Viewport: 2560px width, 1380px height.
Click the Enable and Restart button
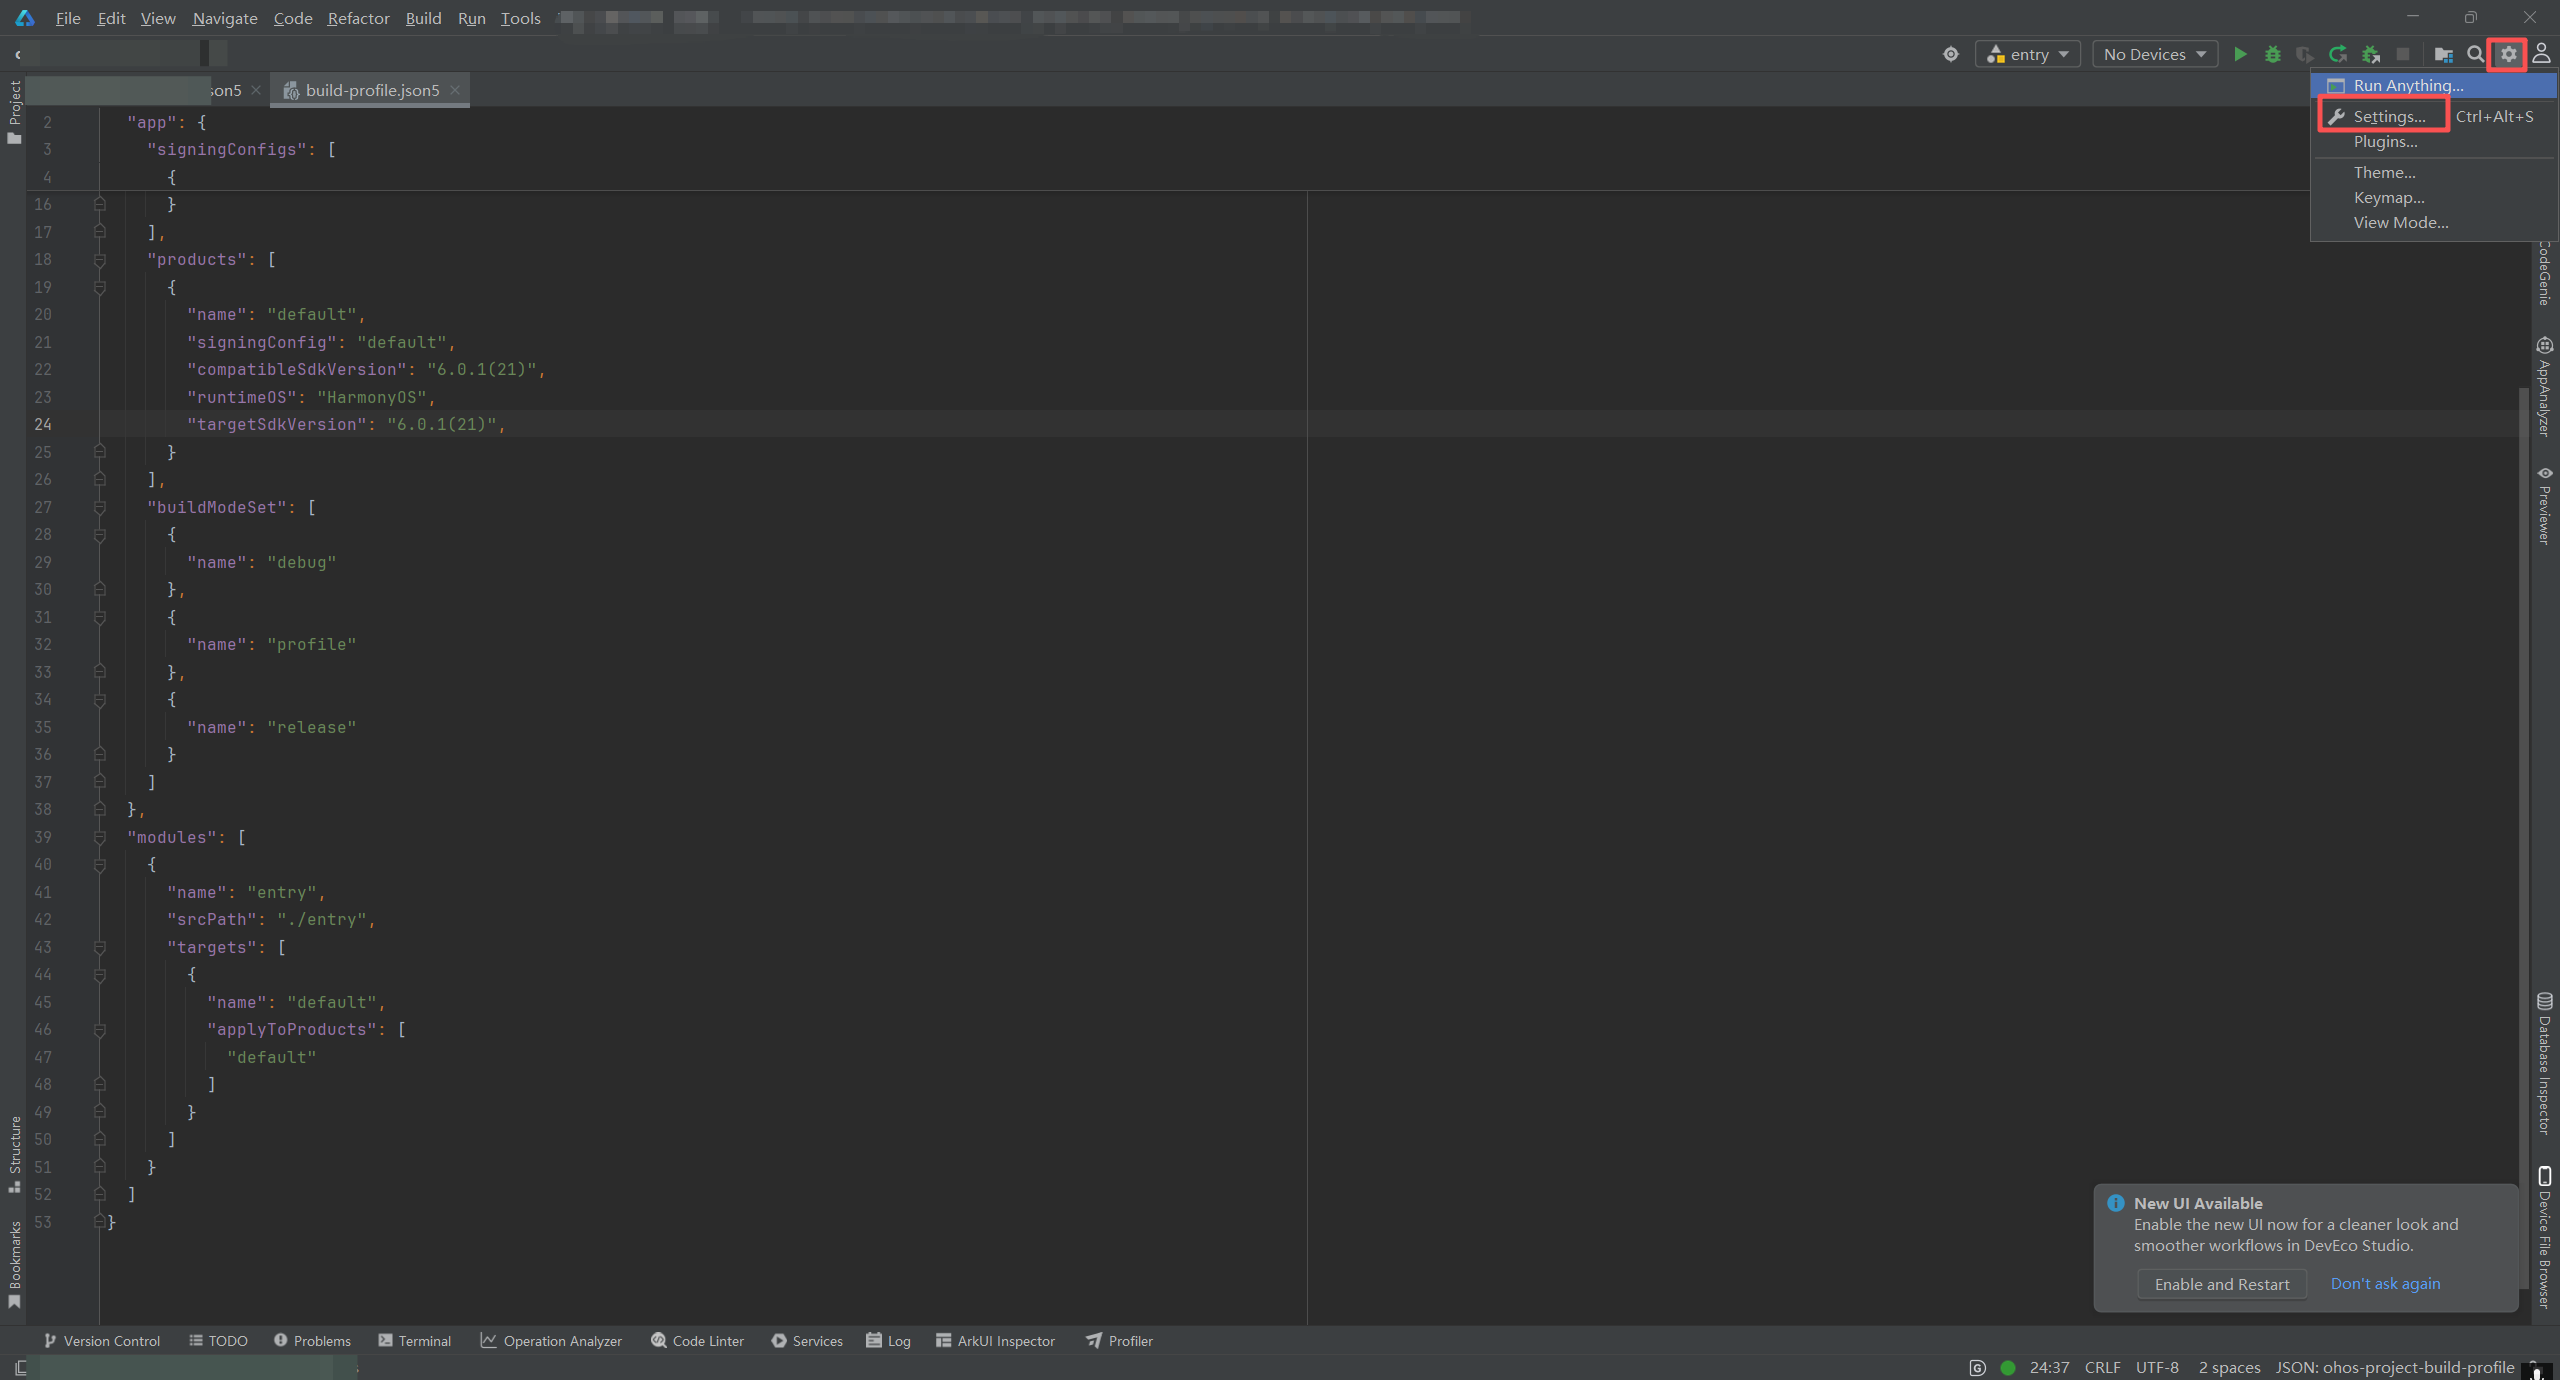2221,1284
